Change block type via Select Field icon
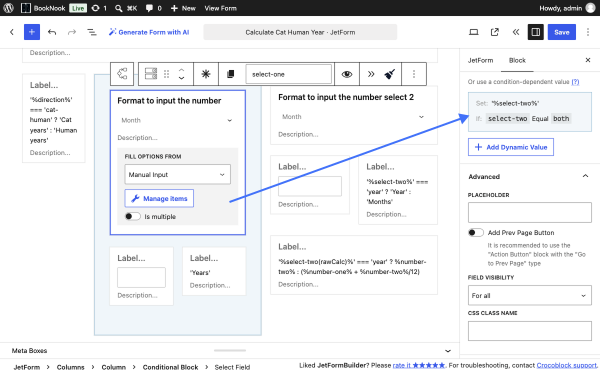The width and height of the screenshot is (600, 375). coord(151,74)
